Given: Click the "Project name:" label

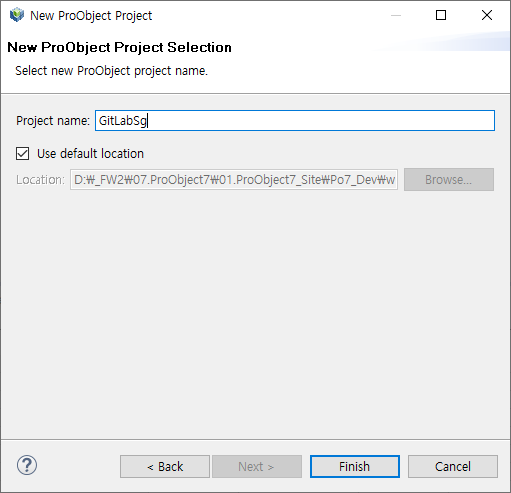Looking at the screenshot, I should (x=53, y=121).
